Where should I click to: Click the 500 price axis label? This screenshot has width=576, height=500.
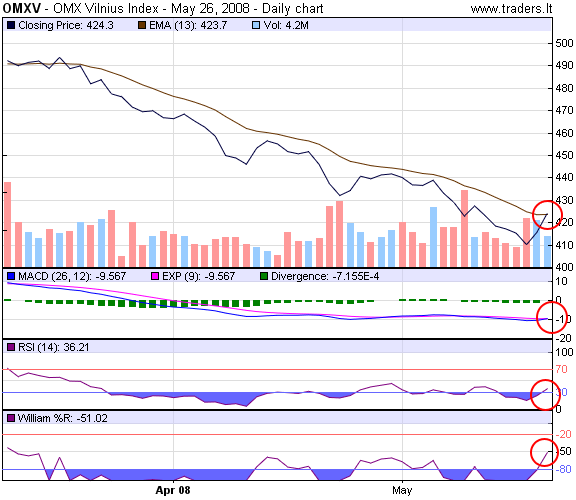(564, 43)
